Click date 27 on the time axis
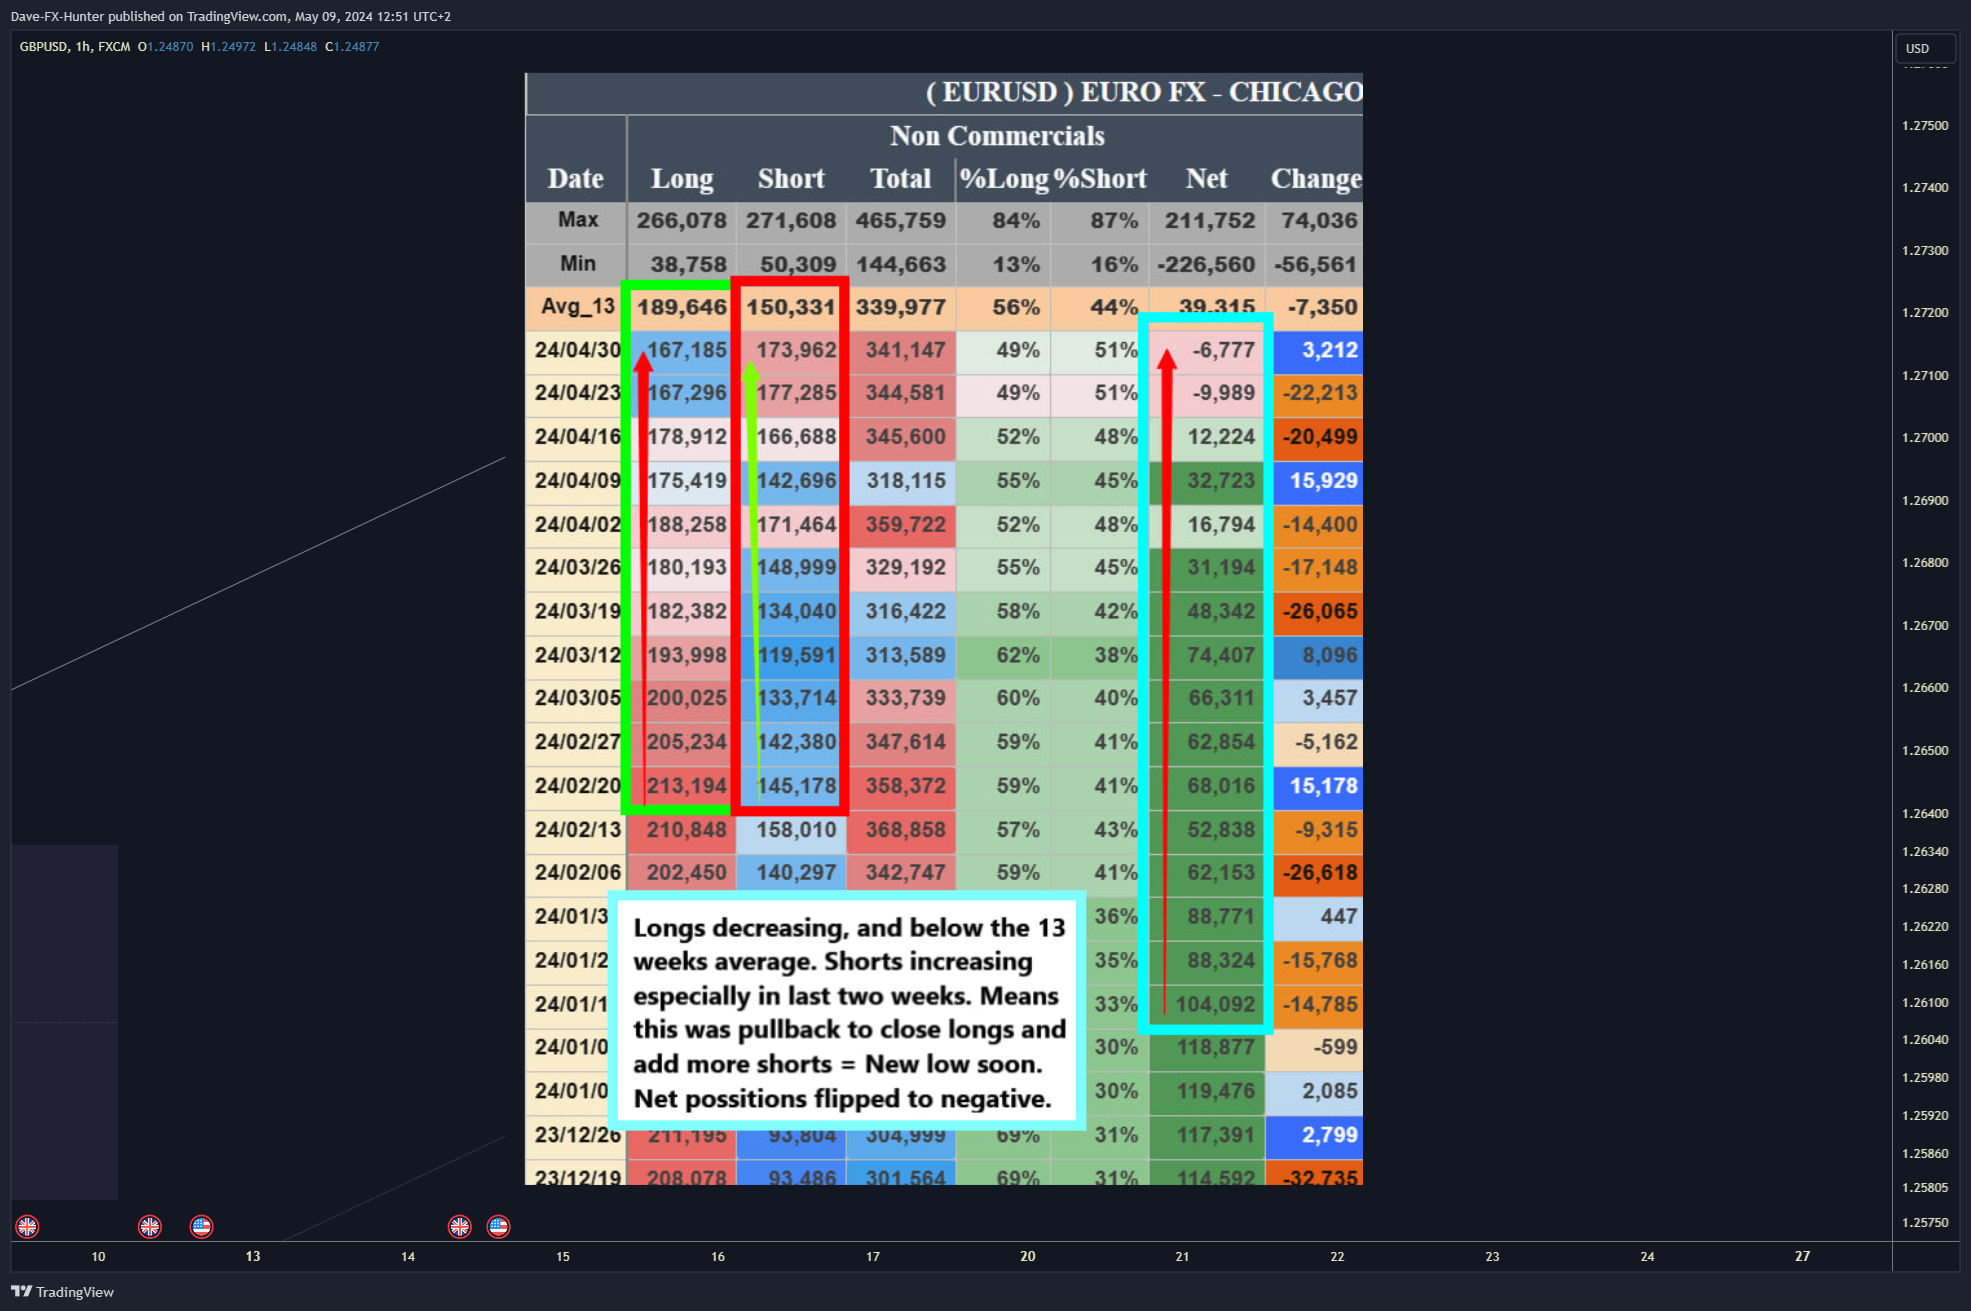Screen dimensions: 1971x1311 click(1802, 1256)
